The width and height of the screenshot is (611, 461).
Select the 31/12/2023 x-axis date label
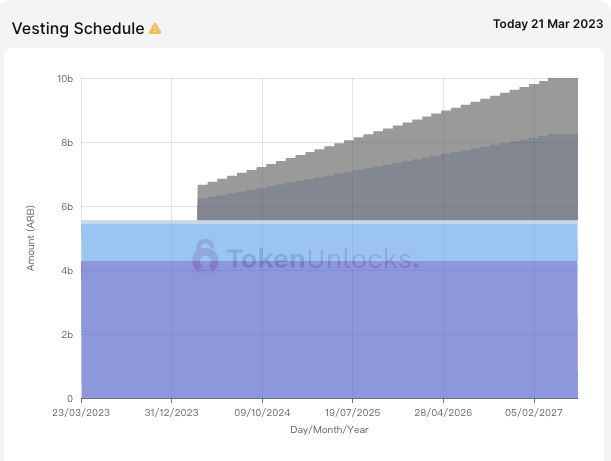point(172,412)
